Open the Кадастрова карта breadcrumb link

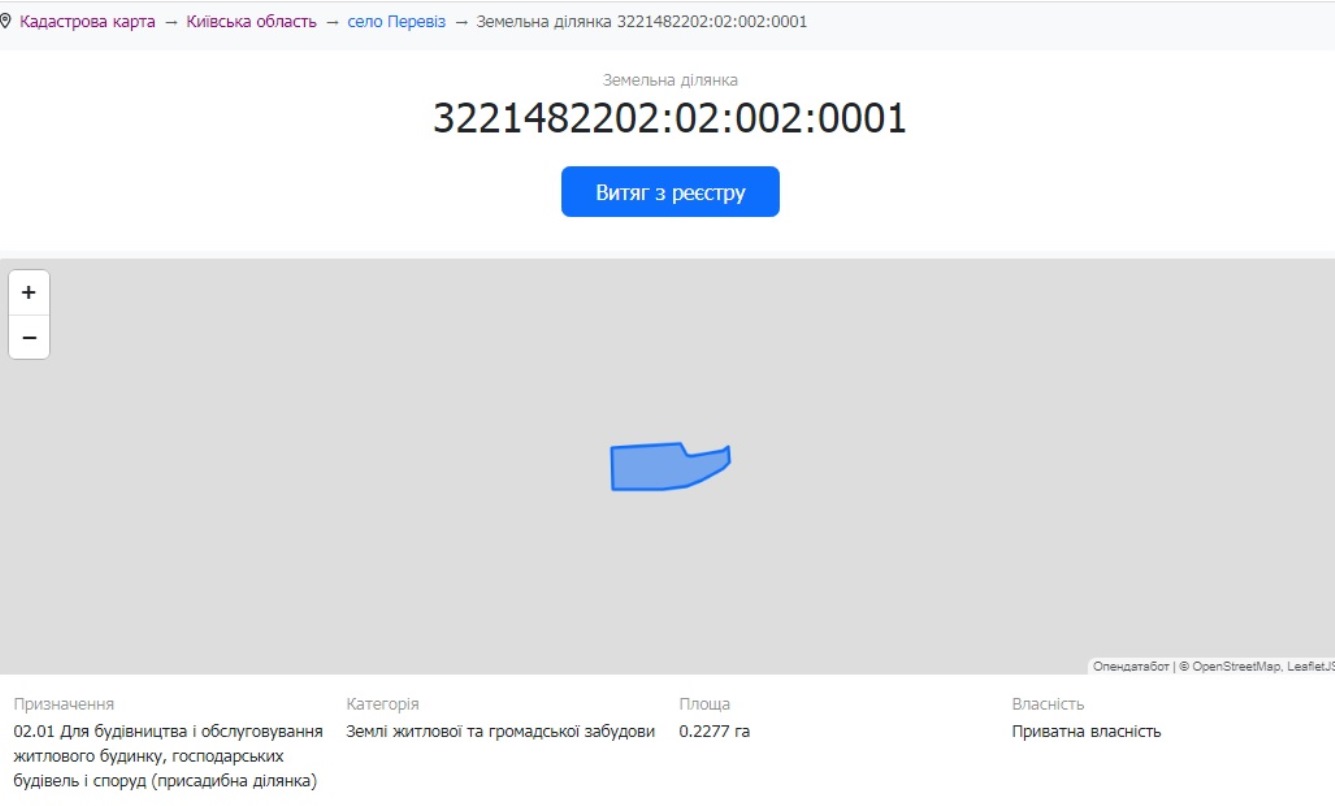pyautogui.click(x=87, y=22)
